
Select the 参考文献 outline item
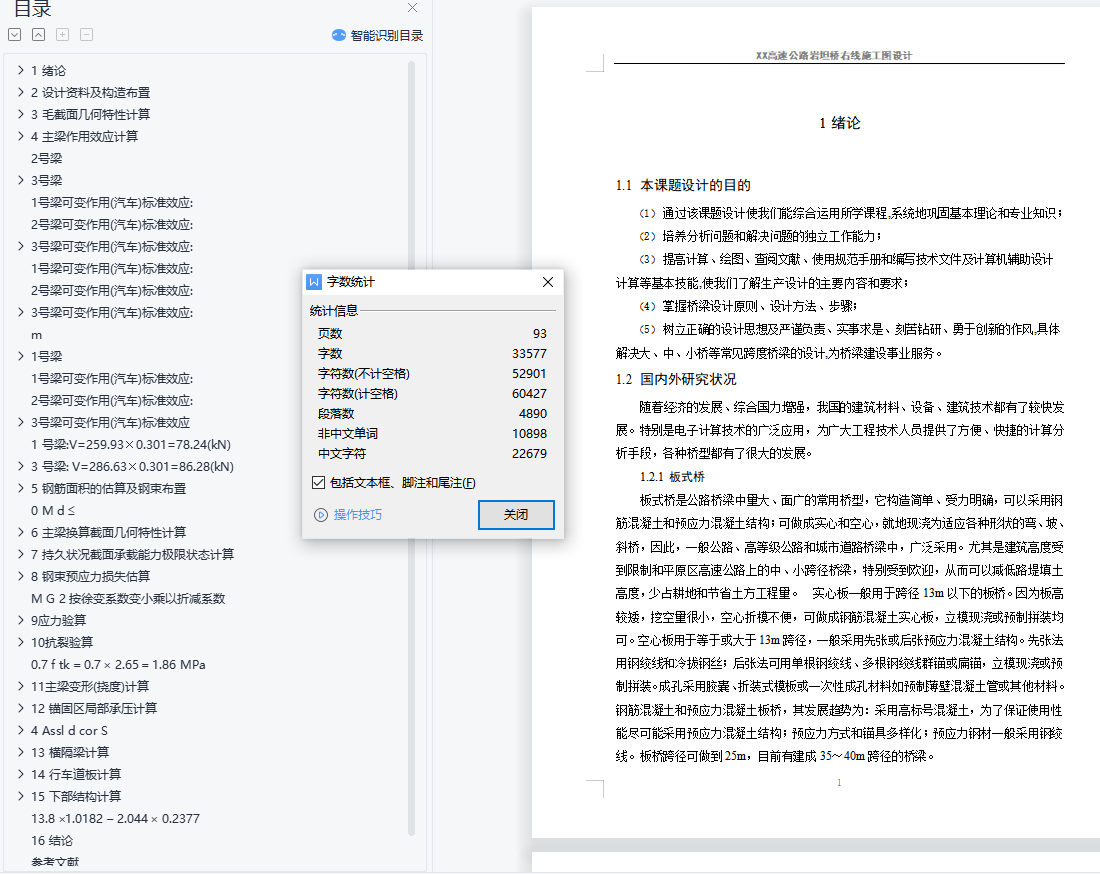click(x=55, y=862)
